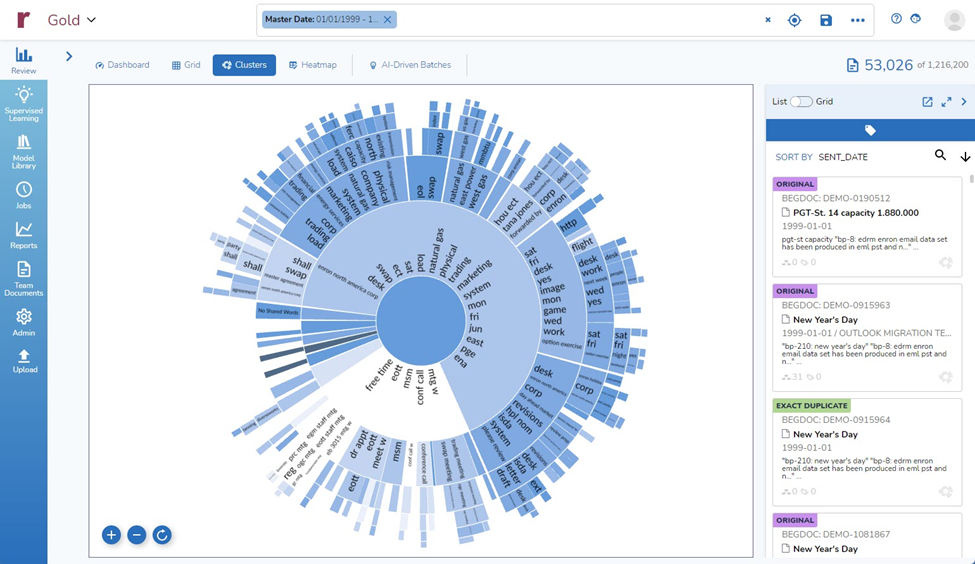Click the thread count 31 on DEMO-0915963 card
The height and width of the screenshot is (564, 975).
pos(792,377)
